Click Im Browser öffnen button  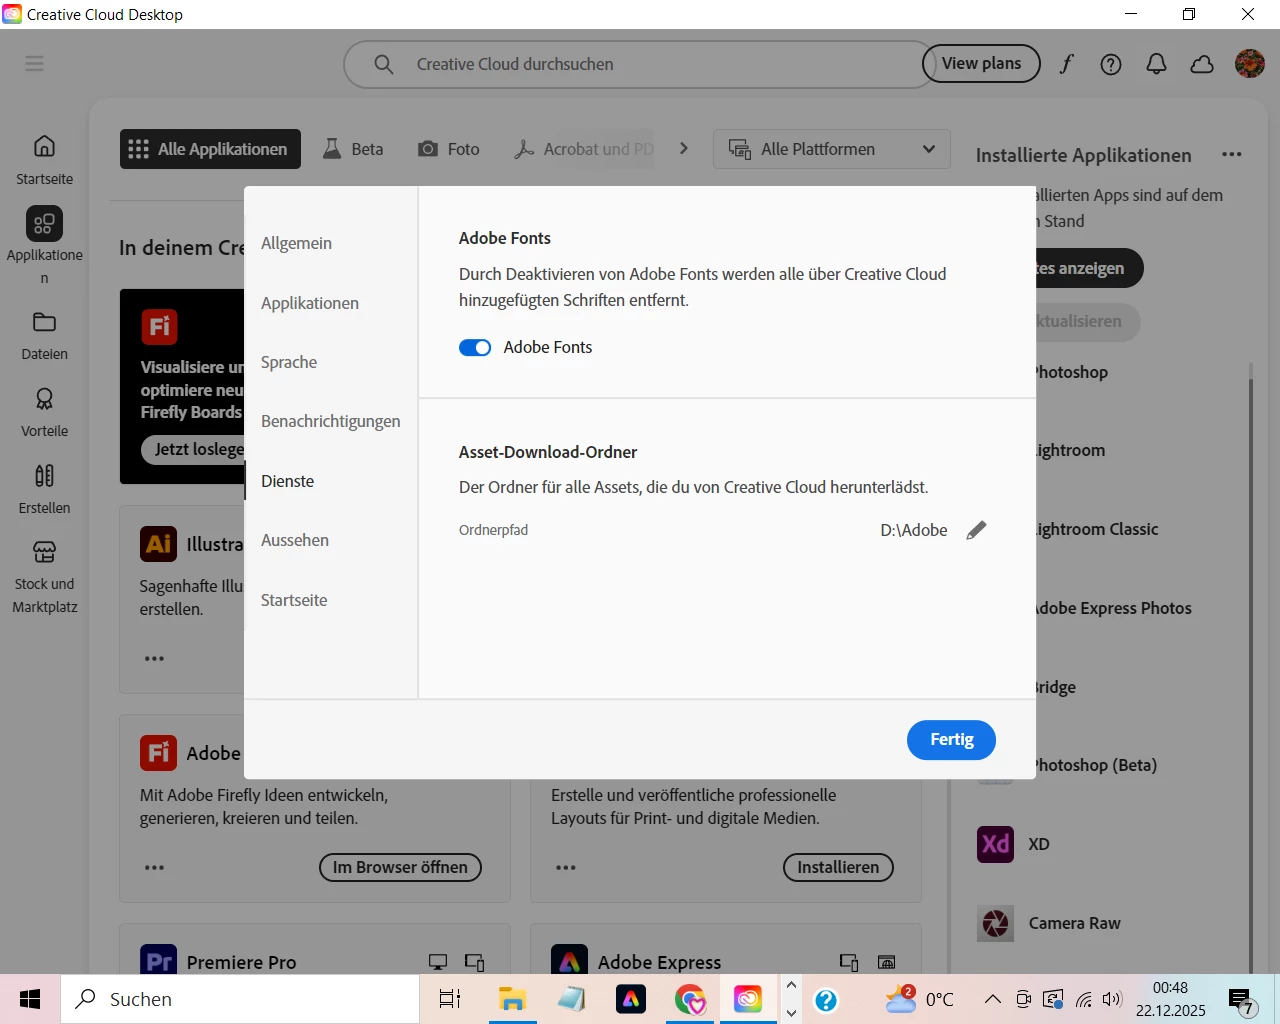tap(400, 868)
